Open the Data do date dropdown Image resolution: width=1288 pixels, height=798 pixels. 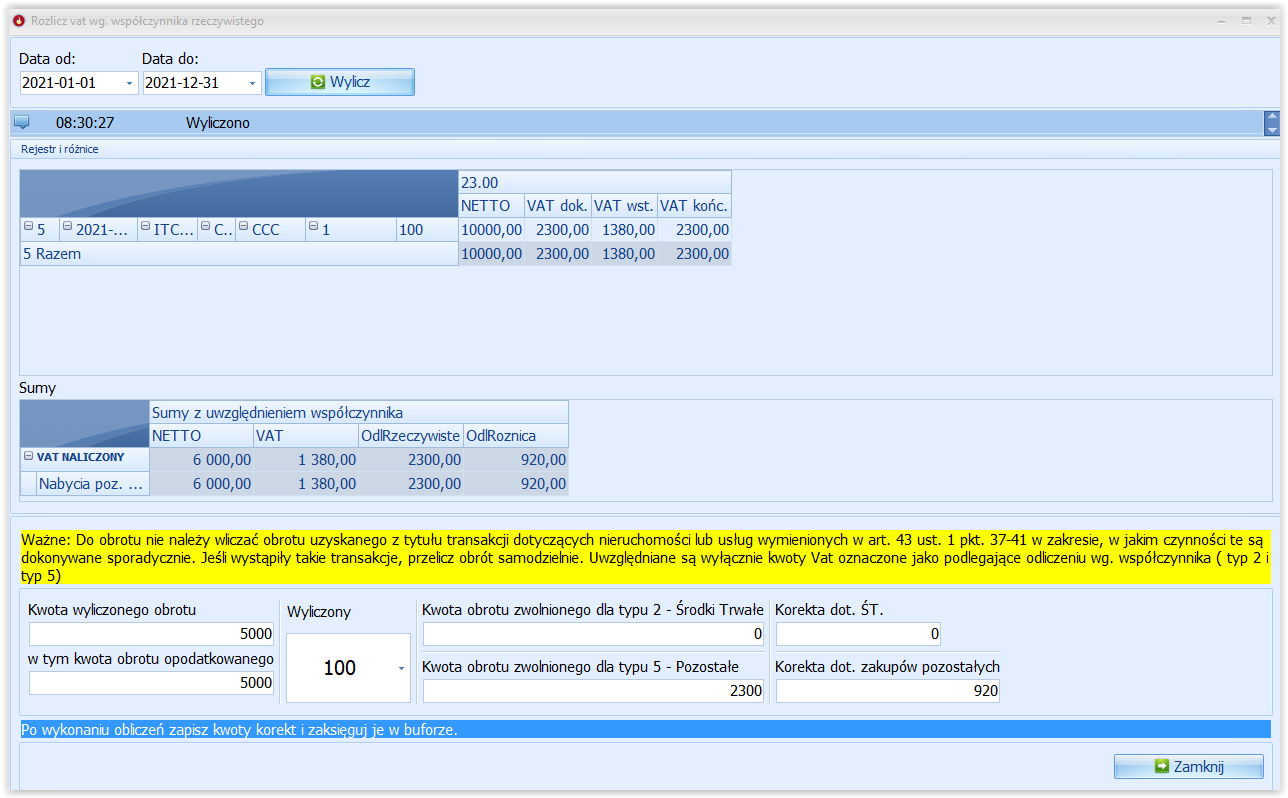(252, 83)
